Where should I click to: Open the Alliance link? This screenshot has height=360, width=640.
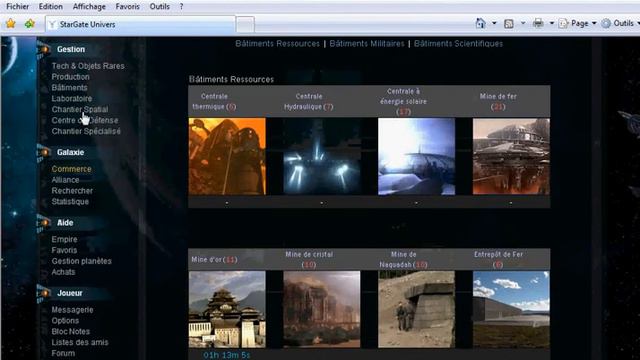click(65, 180)
